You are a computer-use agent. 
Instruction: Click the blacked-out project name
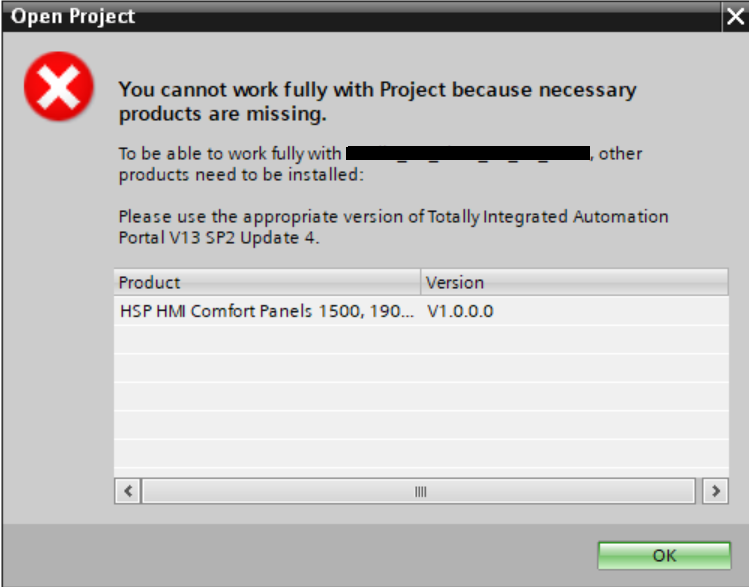[x=468, y=154]
